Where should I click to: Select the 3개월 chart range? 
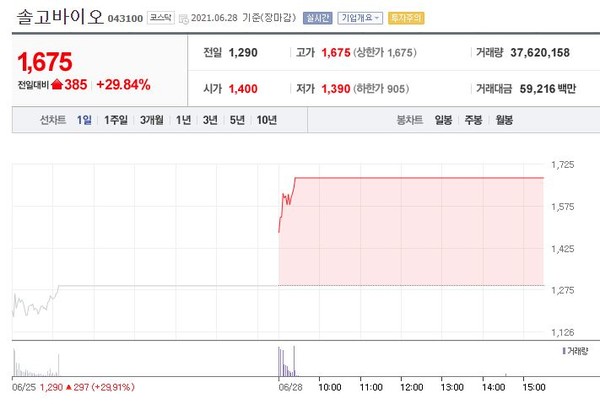(x=152, y=120)
